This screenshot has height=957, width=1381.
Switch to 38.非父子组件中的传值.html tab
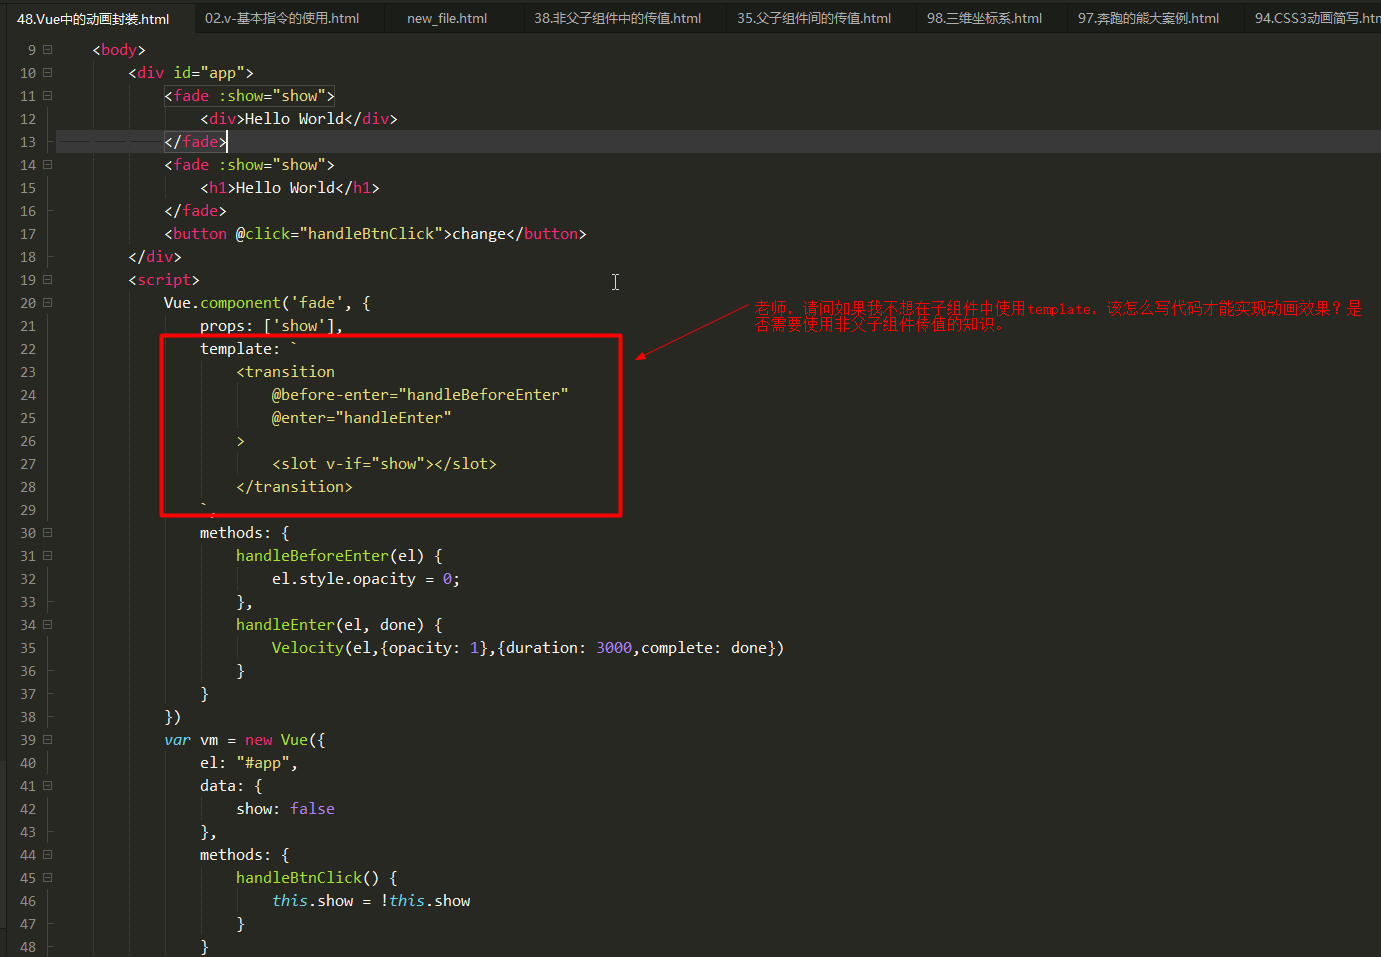617,18
